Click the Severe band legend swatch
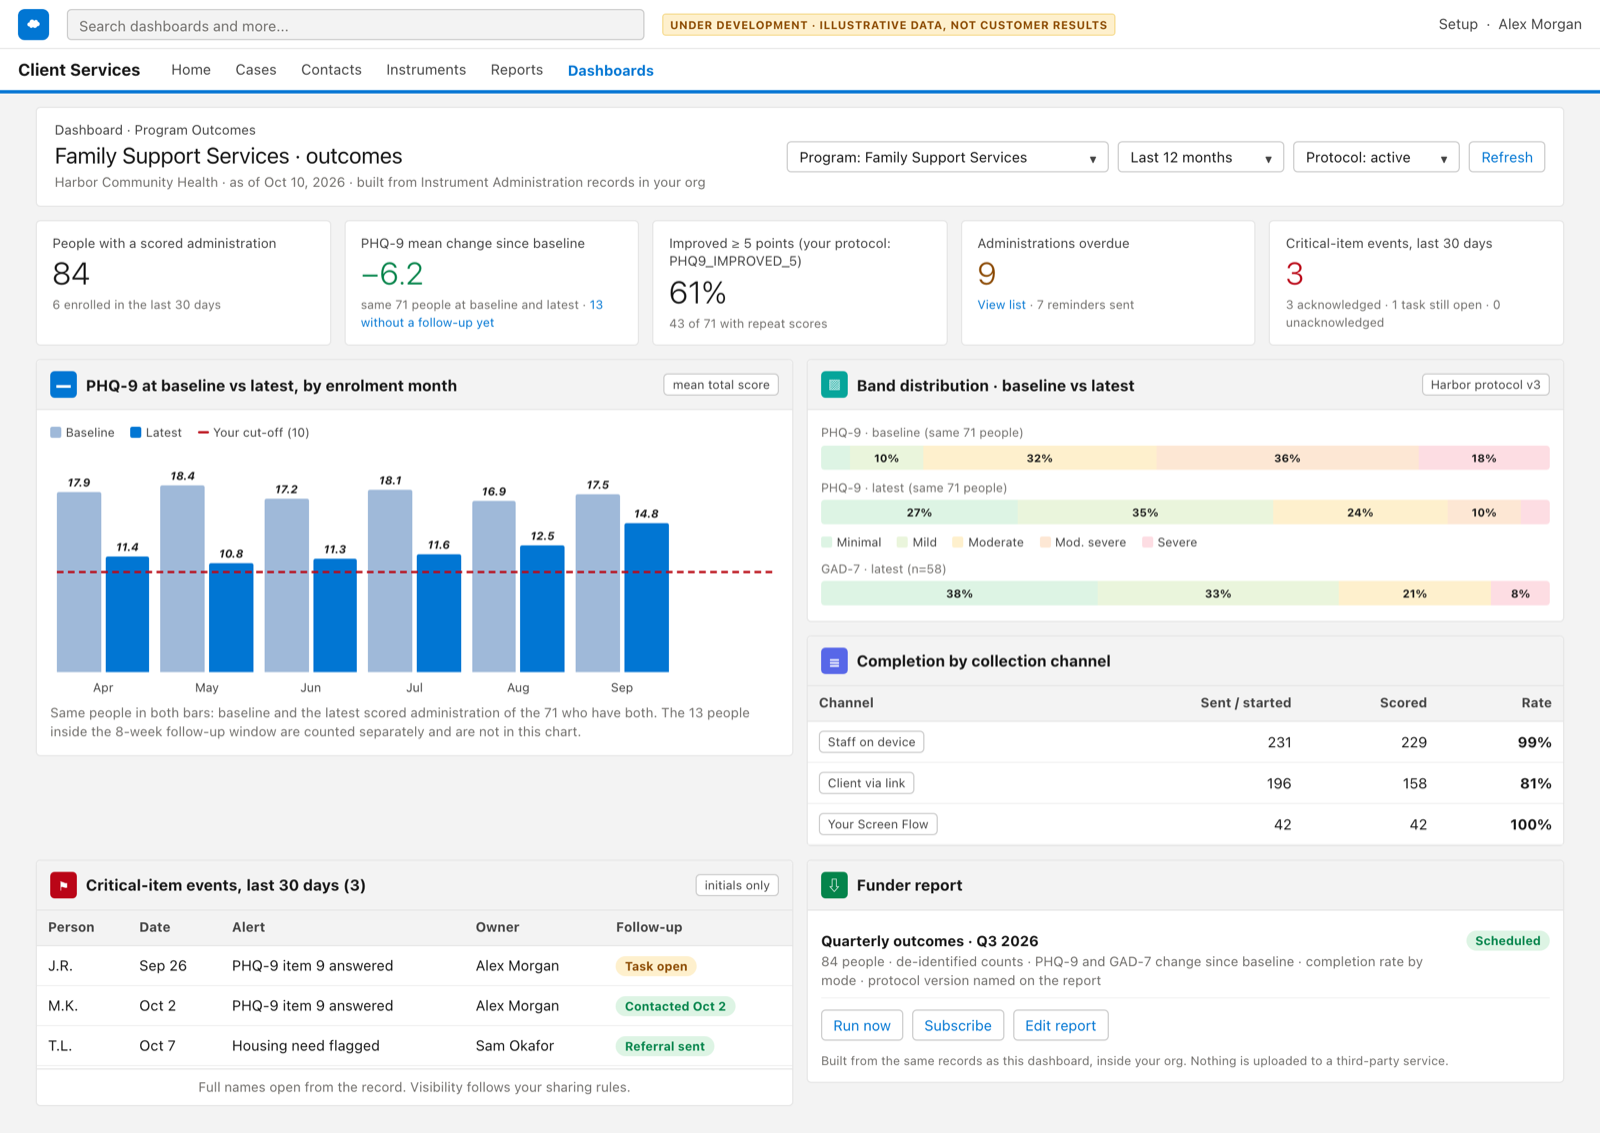The image size is (1600, 1133). tap(1148, 542)
